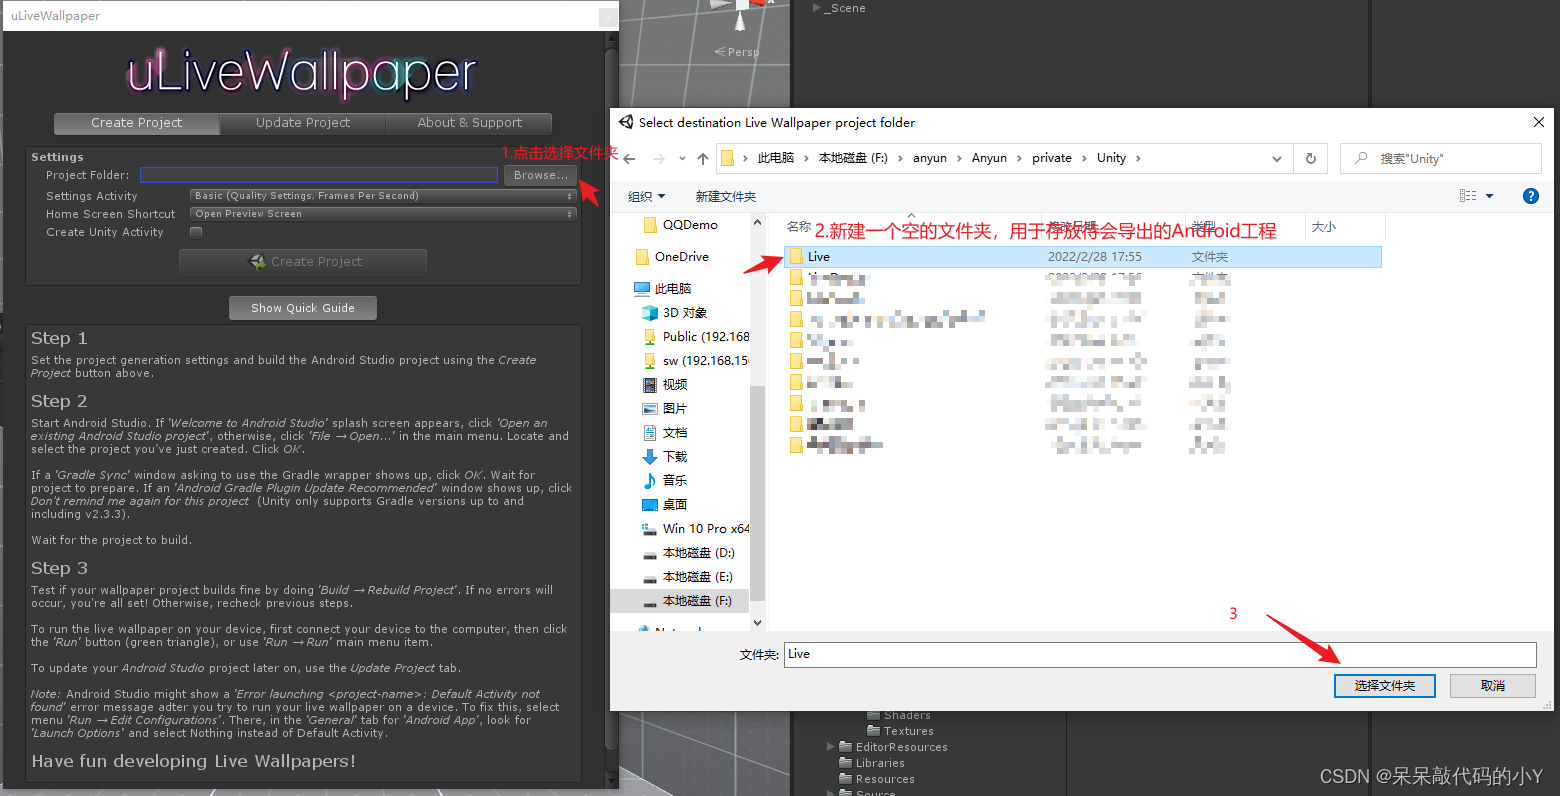Viewport: 1560px width, 796px height.
Task: Click the Create Project button with Unity icon
Action: pos(303,262)
